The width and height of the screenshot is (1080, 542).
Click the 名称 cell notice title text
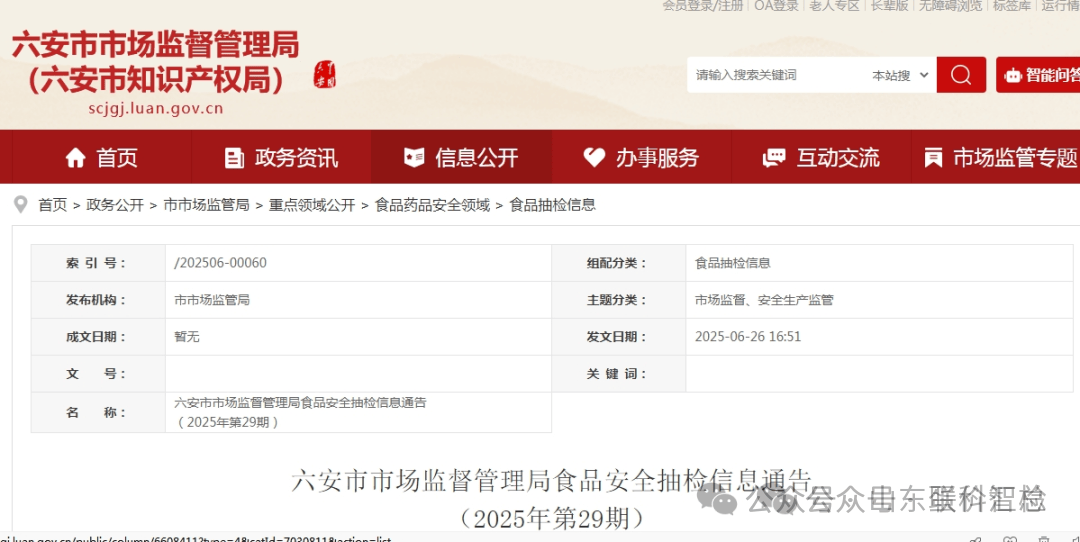point(300,412)
